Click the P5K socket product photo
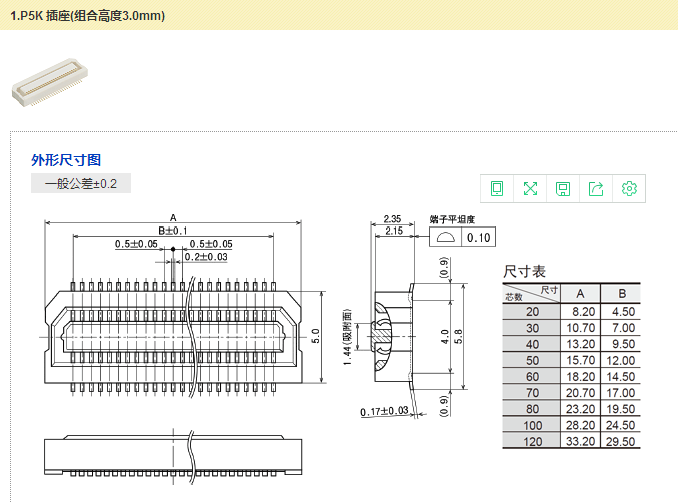 (x=50, y=78)
